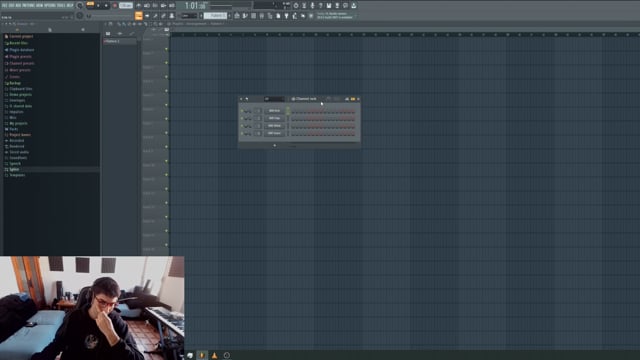640x360 pixels.
Task: Open the Channel rack options menu arrow
Action: click(241, 99)
